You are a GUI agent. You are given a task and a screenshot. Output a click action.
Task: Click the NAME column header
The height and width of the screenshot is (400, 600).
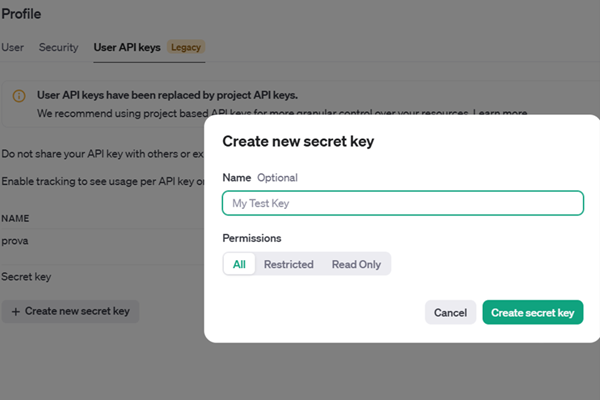[x=15, y=217]
